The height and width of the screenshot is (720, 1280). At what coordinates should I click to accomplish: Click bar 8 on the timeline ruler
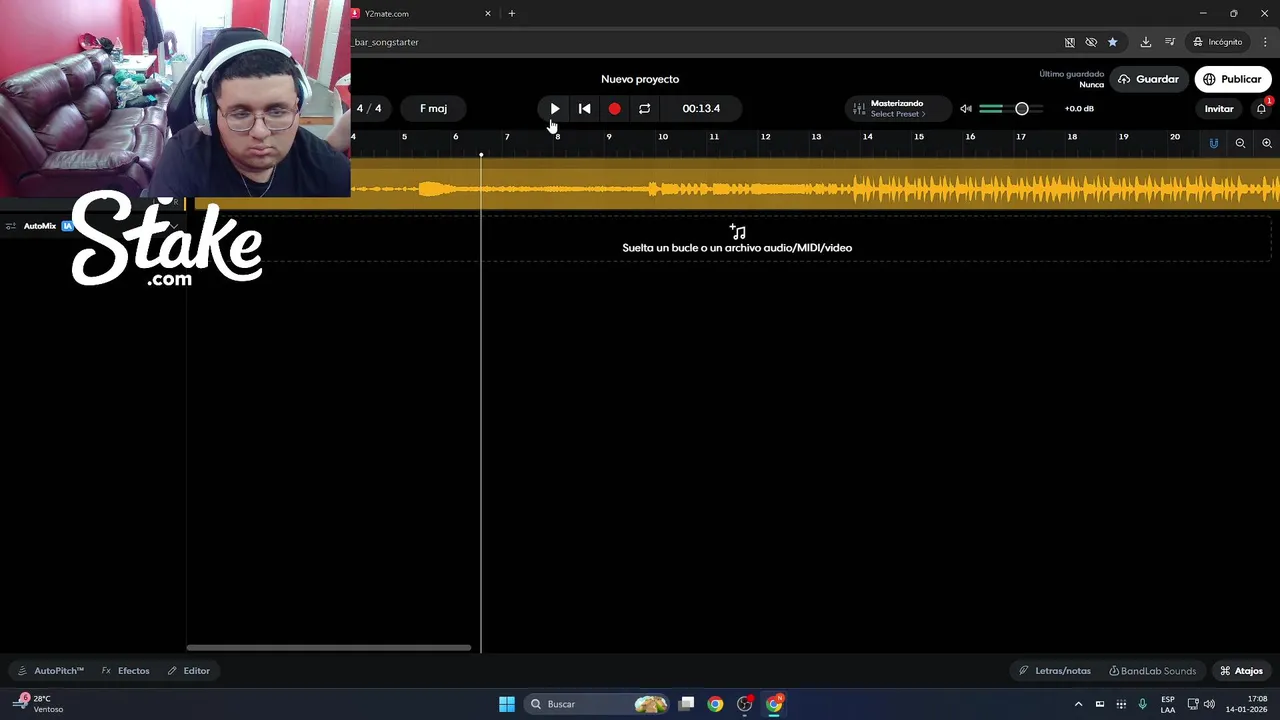pos(557,136)
